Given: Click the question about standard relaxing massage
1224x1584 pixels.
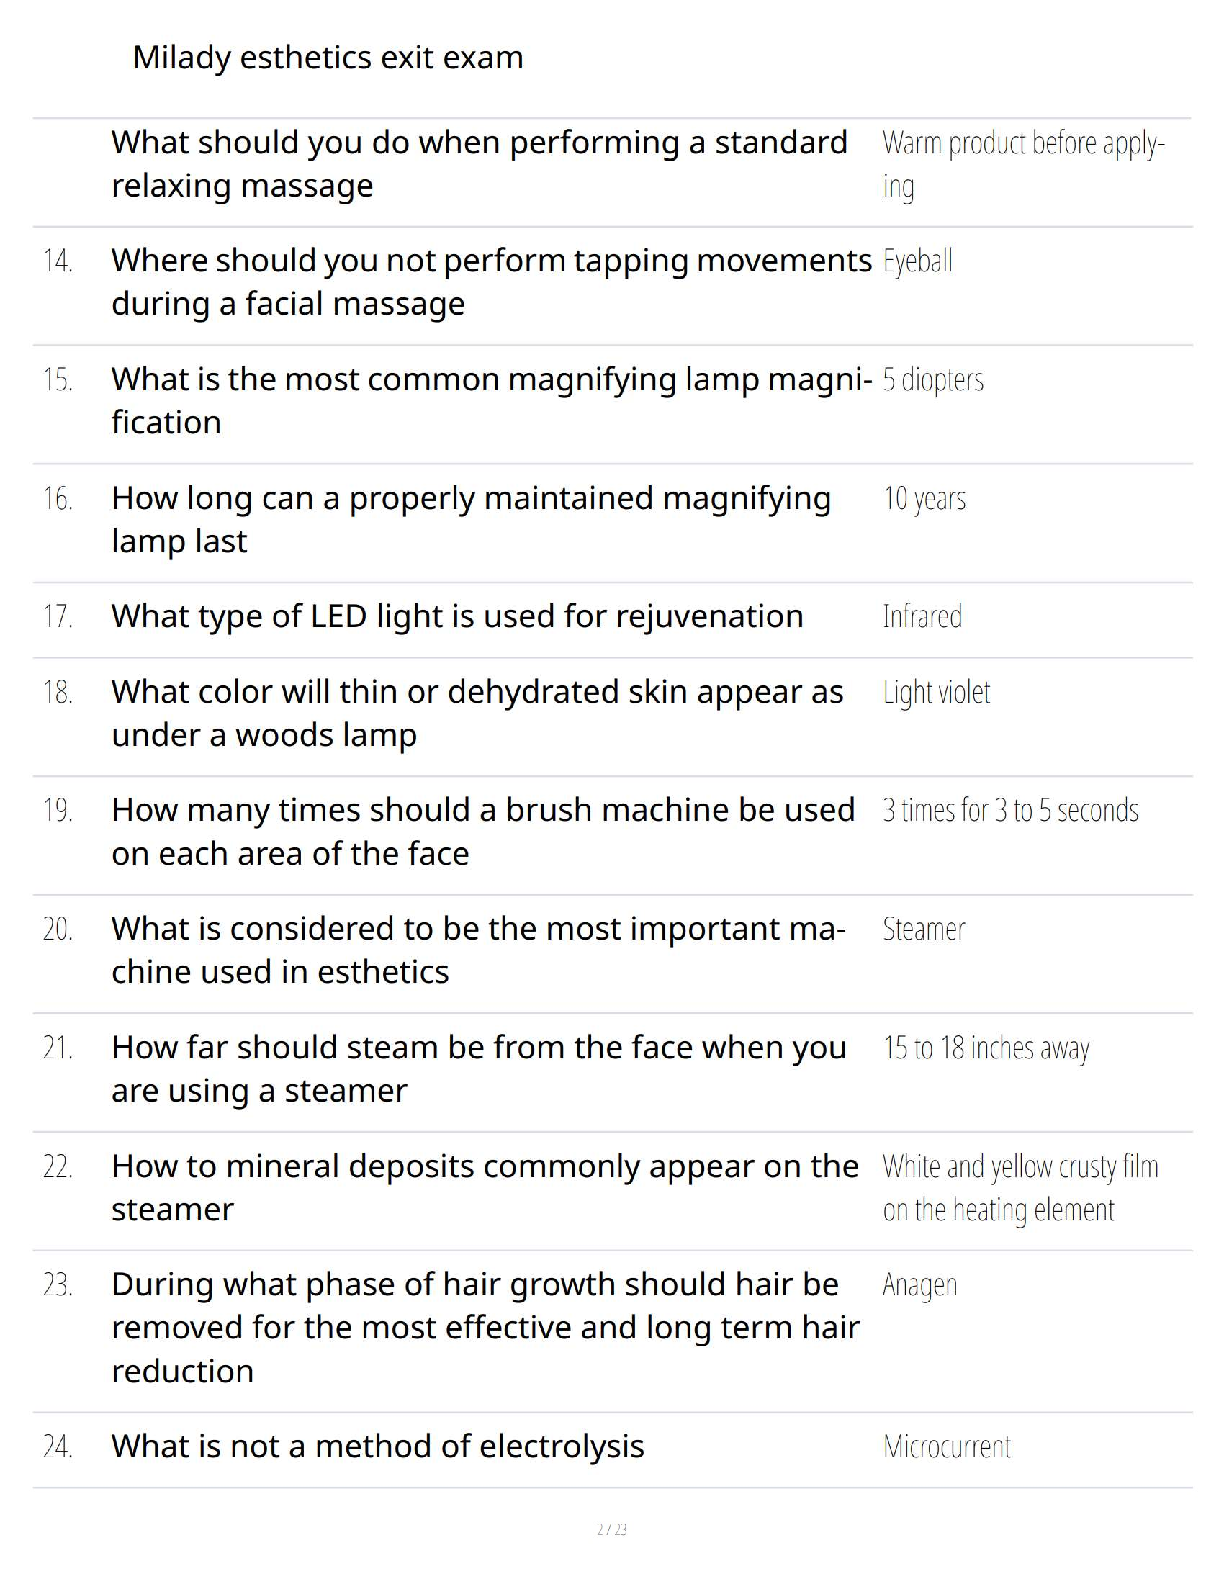Looking at the screenshot, I should pyautogui.click(x=479, y=164).
